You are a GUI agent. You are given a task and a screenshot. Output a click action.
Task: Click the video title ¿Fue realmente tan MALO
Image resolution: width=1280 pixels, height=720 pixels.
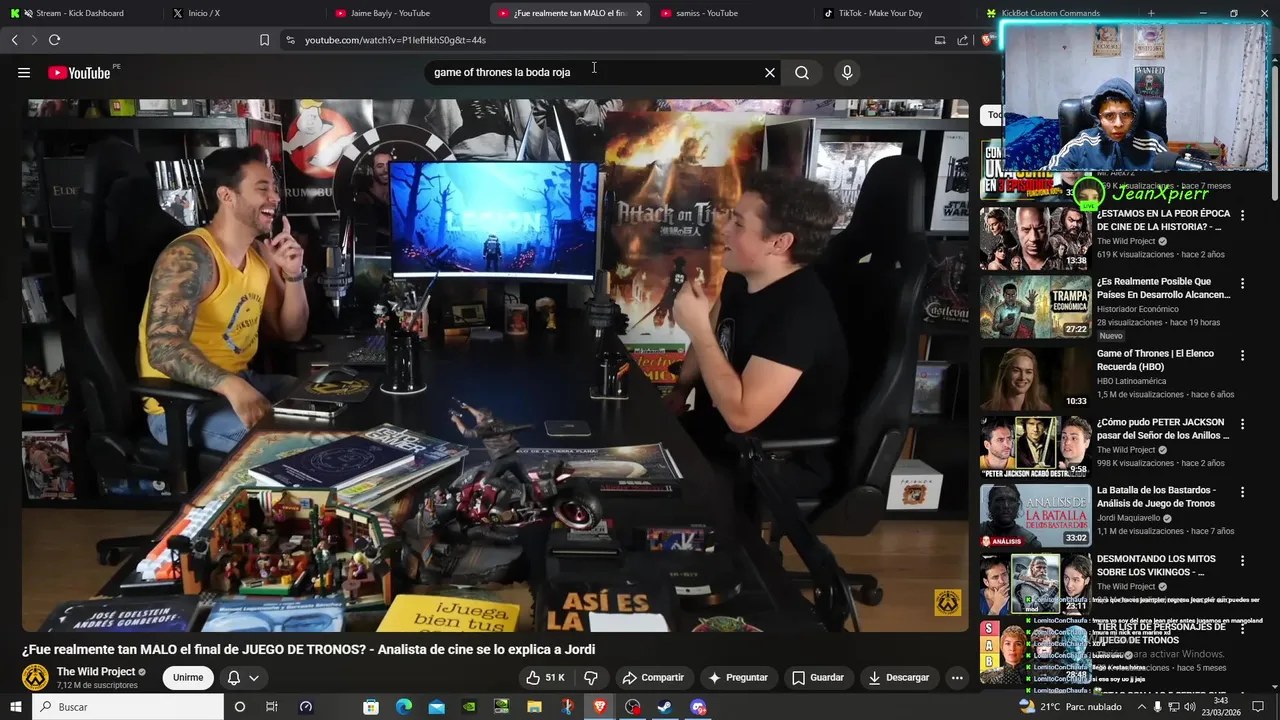pyautogui.click(x=309, y=649)
